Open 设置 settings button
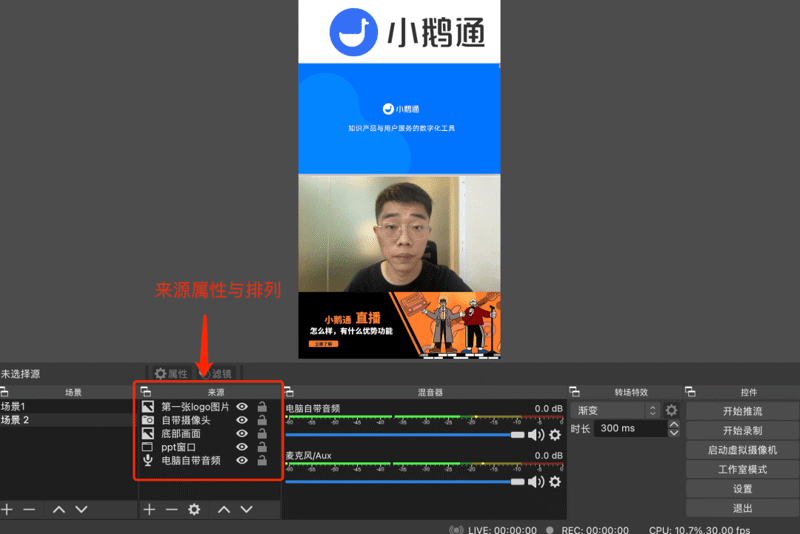The height and width of the screenshot is (534, 800). click(x=742, y=489)
